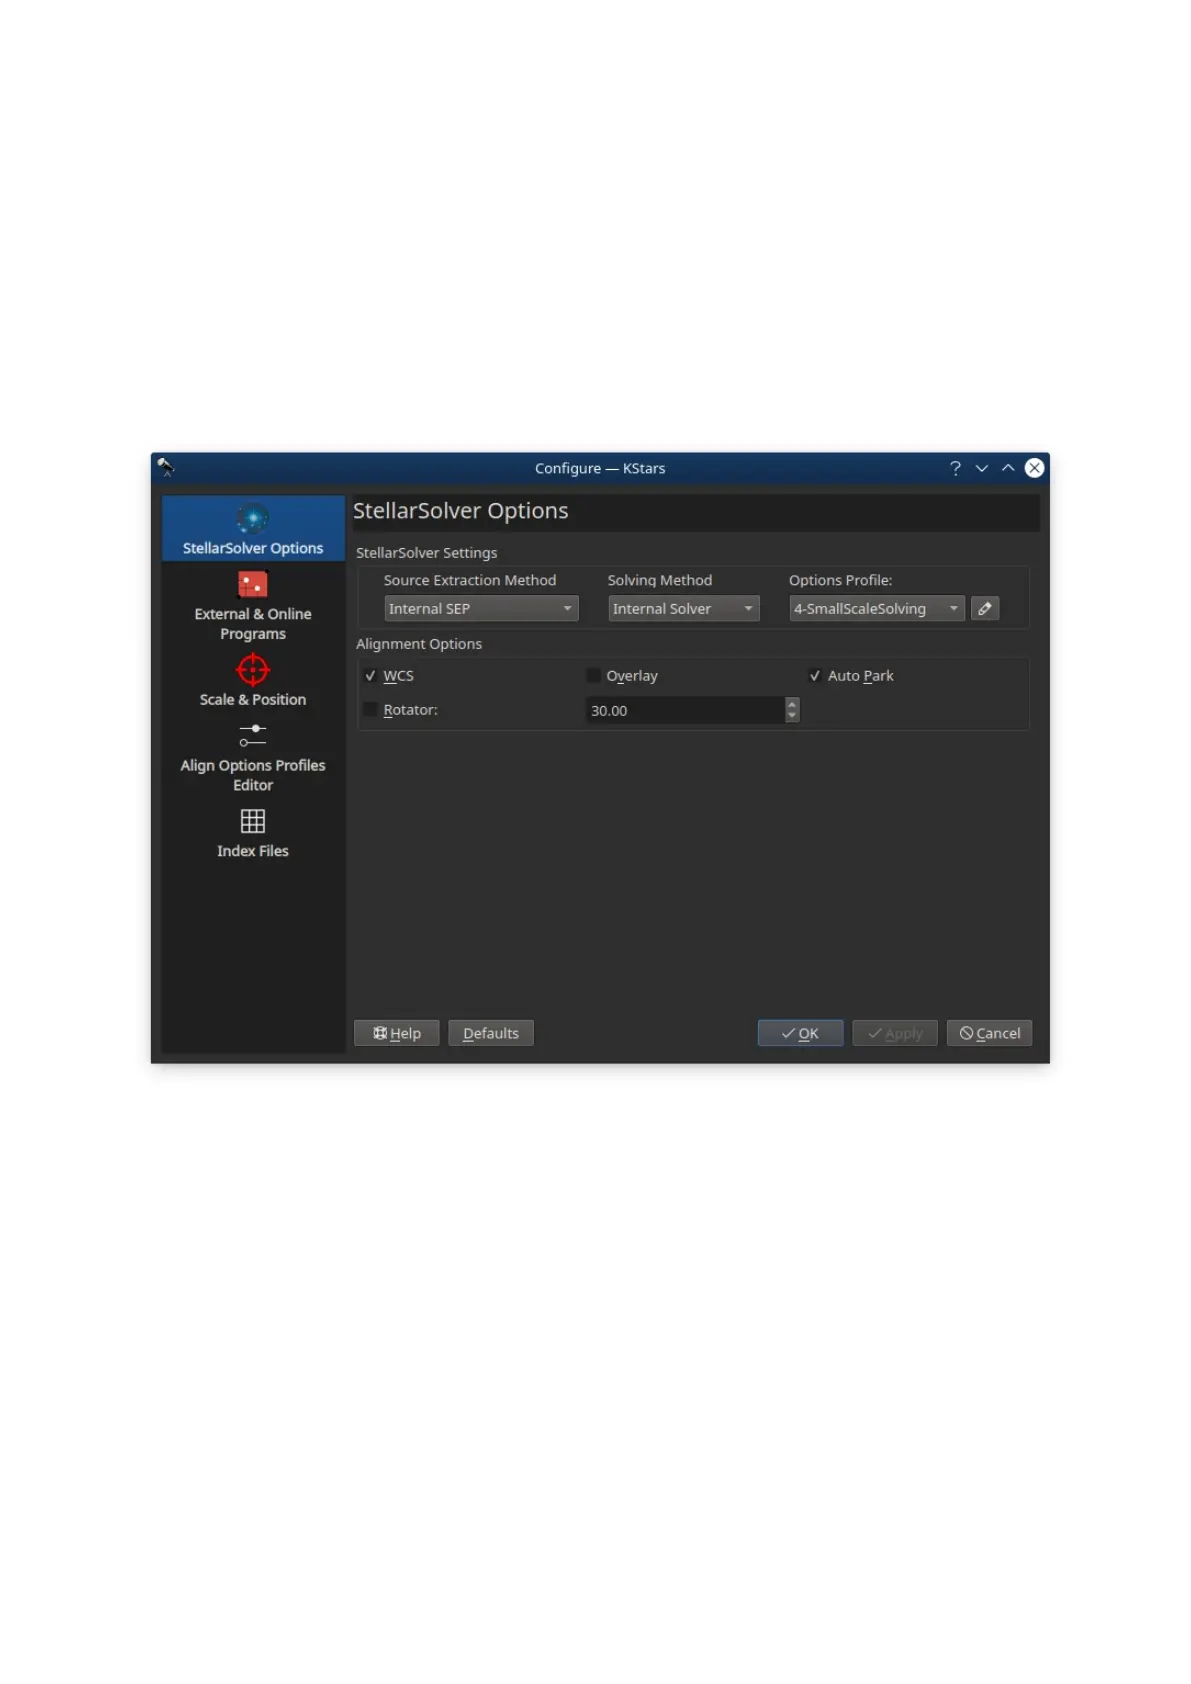Go to Scale & Position page
Image resolution: width=1191 pixels, height=1684 pixels.
click(252, 680)
